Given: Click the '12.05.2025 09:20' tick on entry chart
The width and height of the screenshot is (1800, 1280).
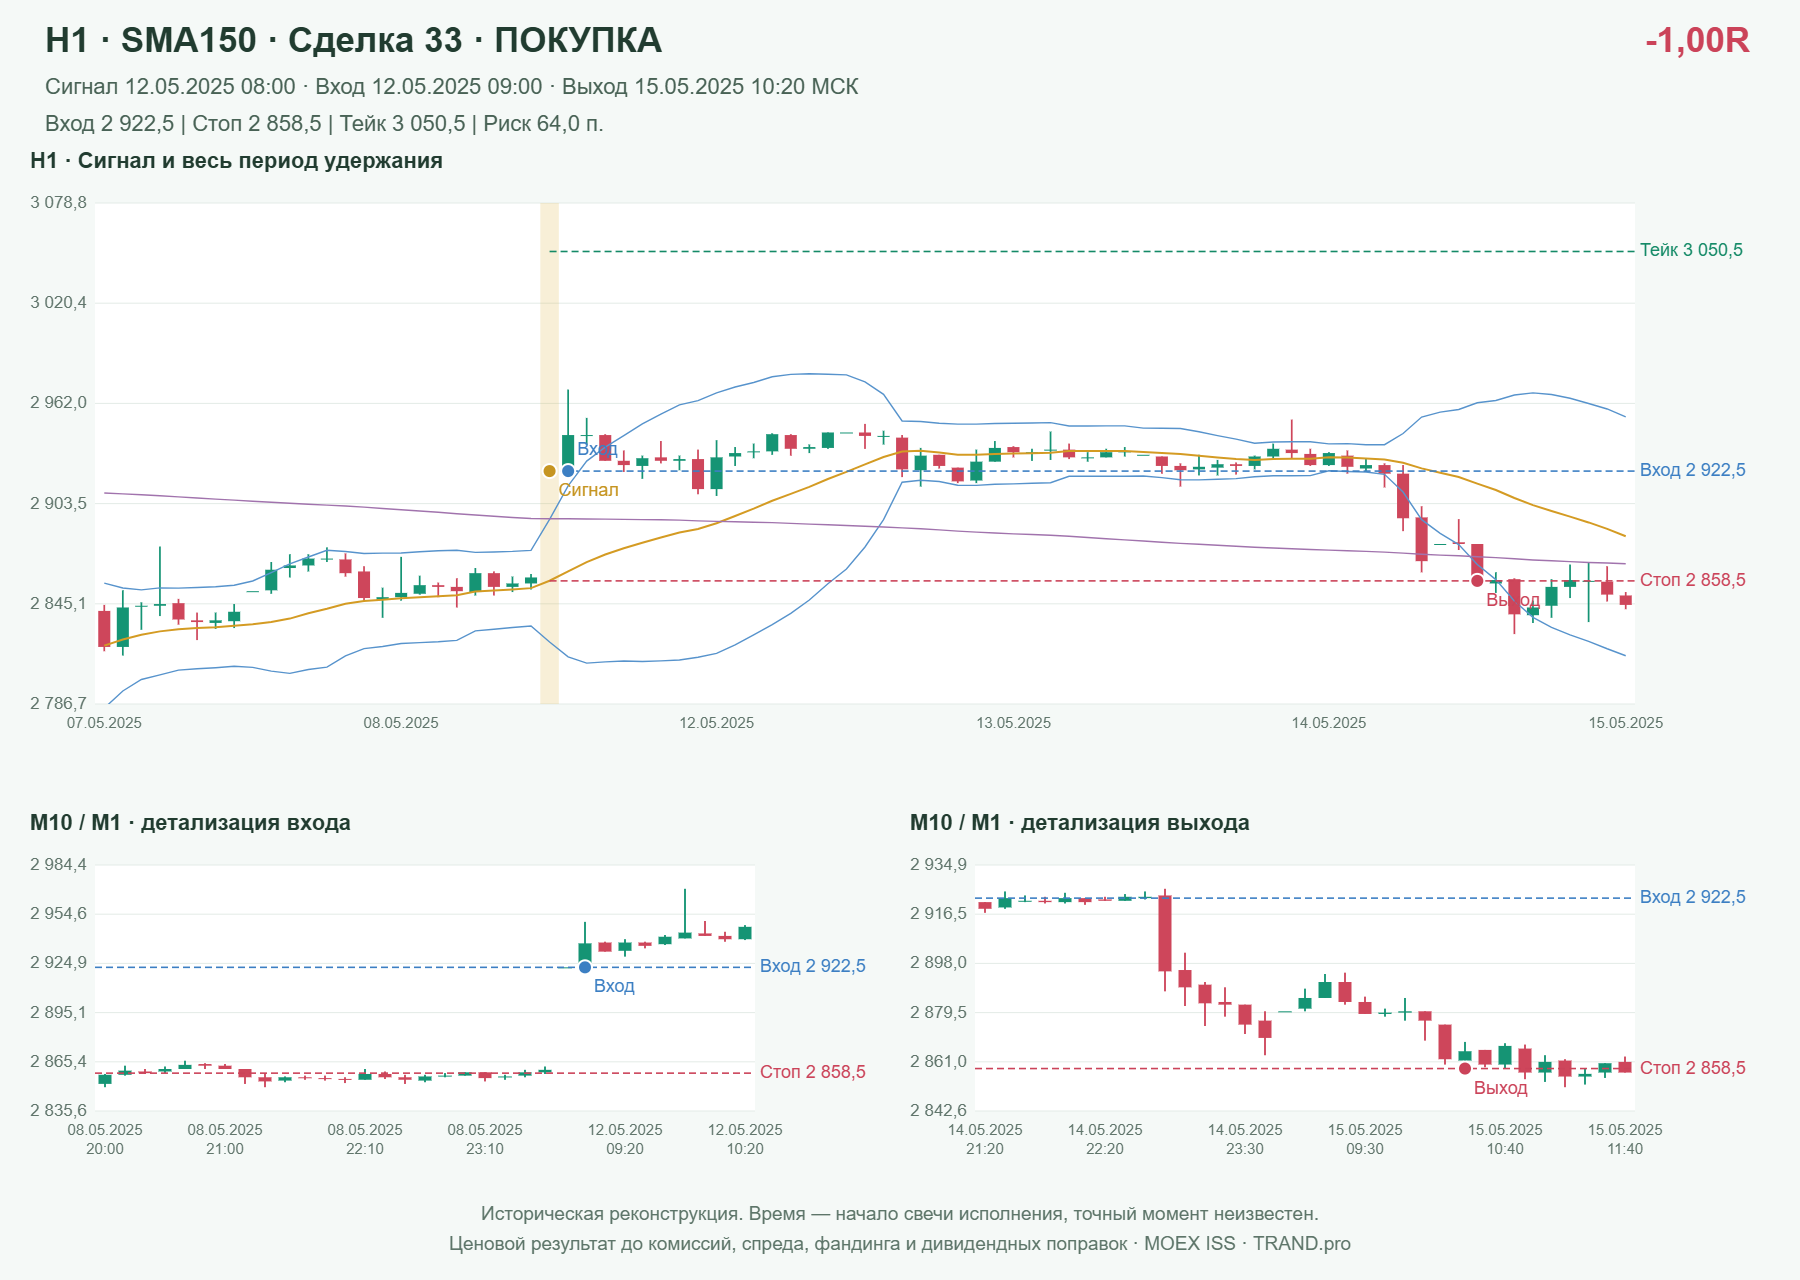Looking at the screenshot, I should (x=625, y=1140).
